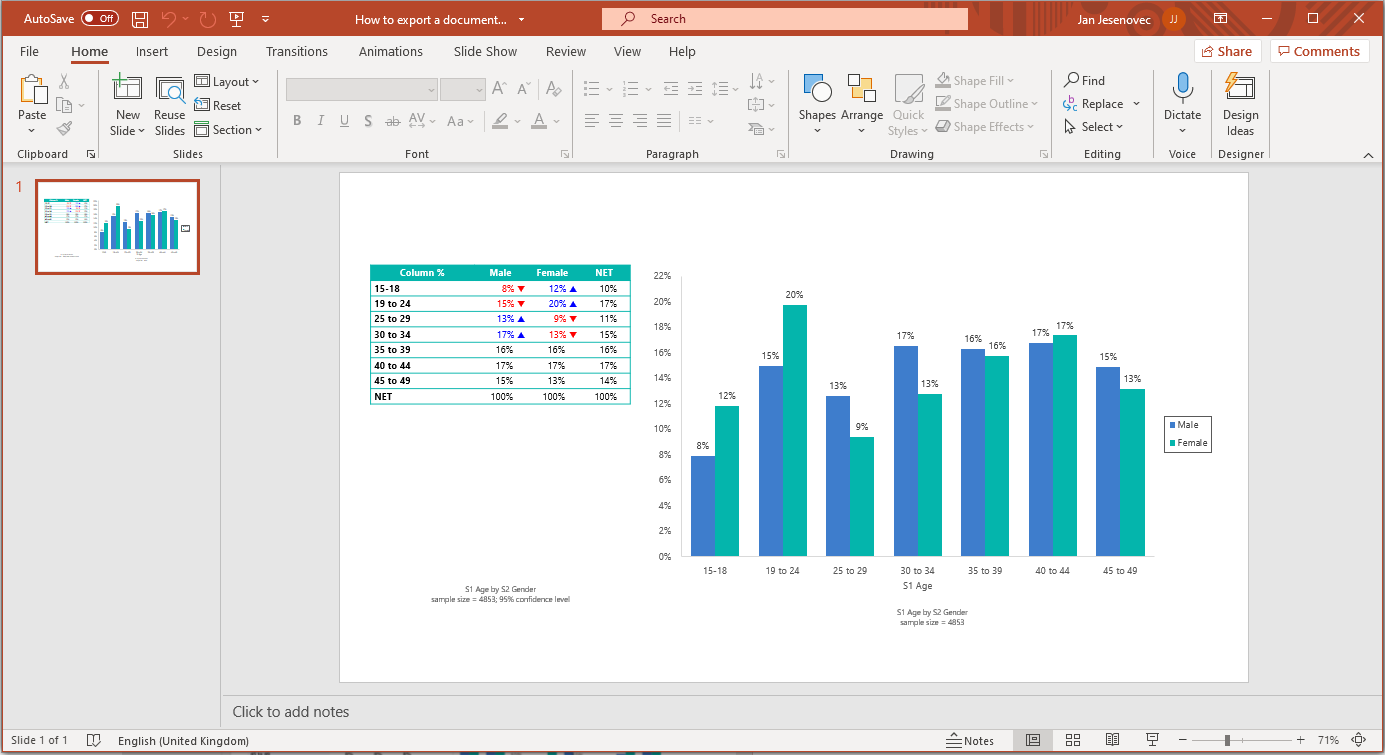Open the Animations tab
Image resolution: width=1385 pixels, height=755 pixels.
pos(391,51)
